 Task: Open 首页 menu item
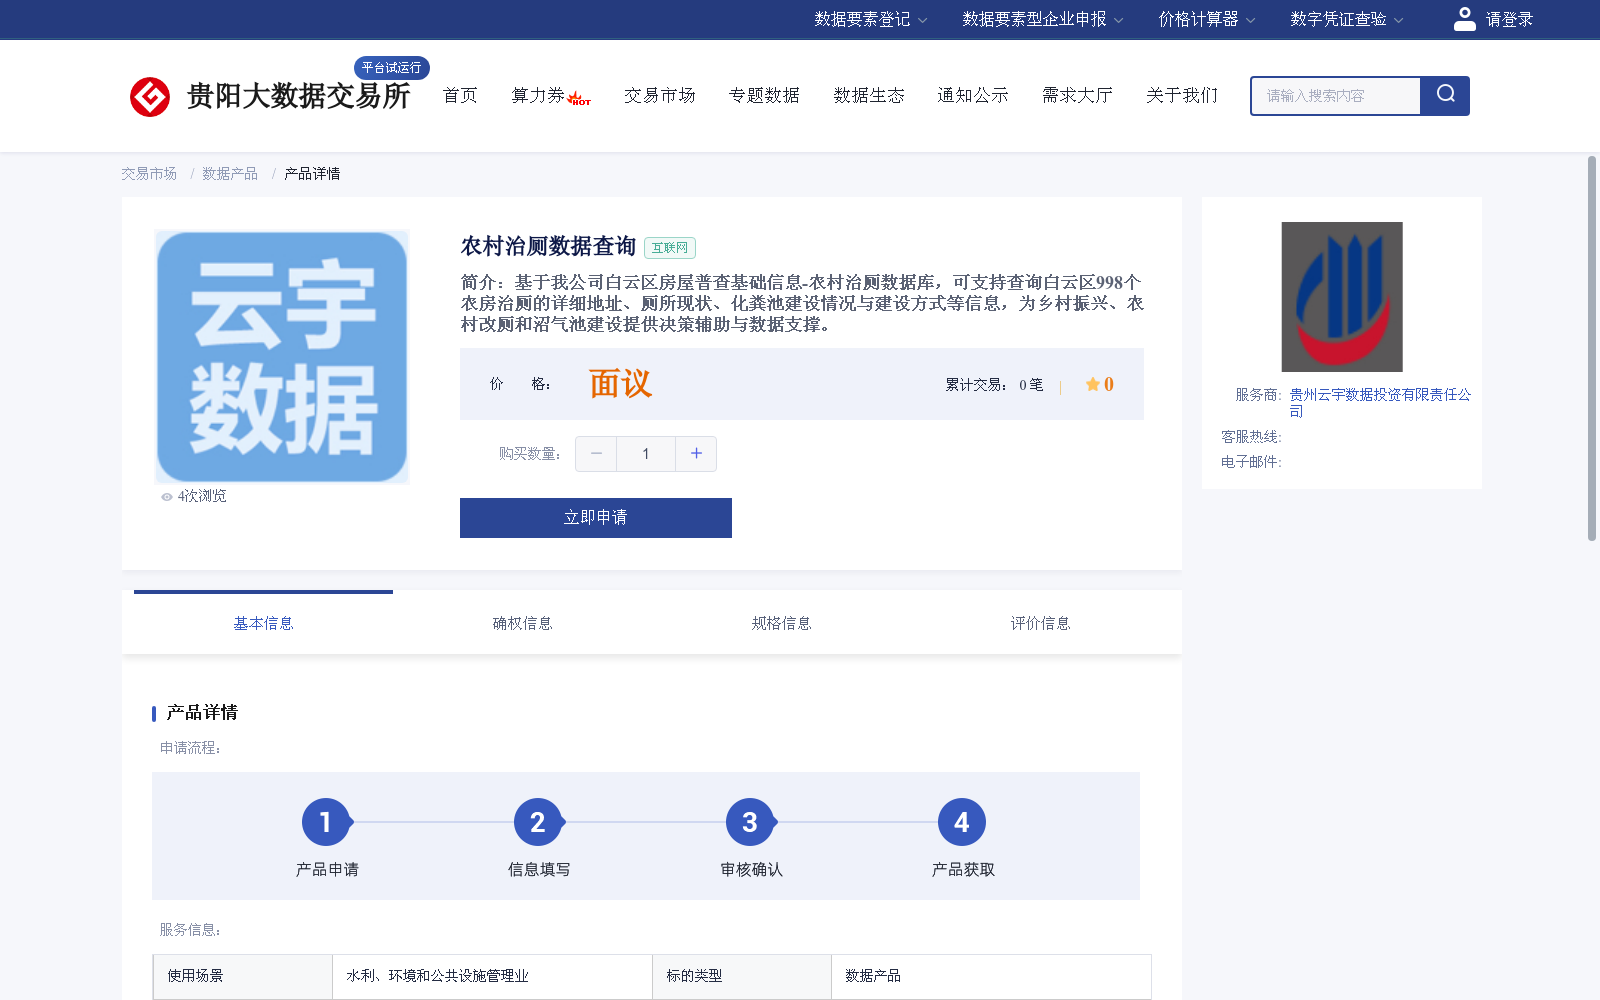point(460,95)
